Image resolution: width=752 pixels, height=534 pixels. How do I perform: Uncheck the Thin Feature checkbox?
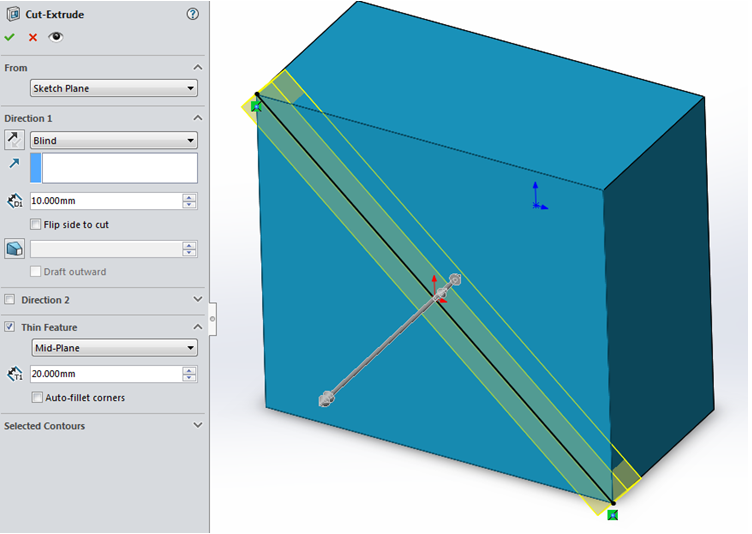click(x=10, y=327)
